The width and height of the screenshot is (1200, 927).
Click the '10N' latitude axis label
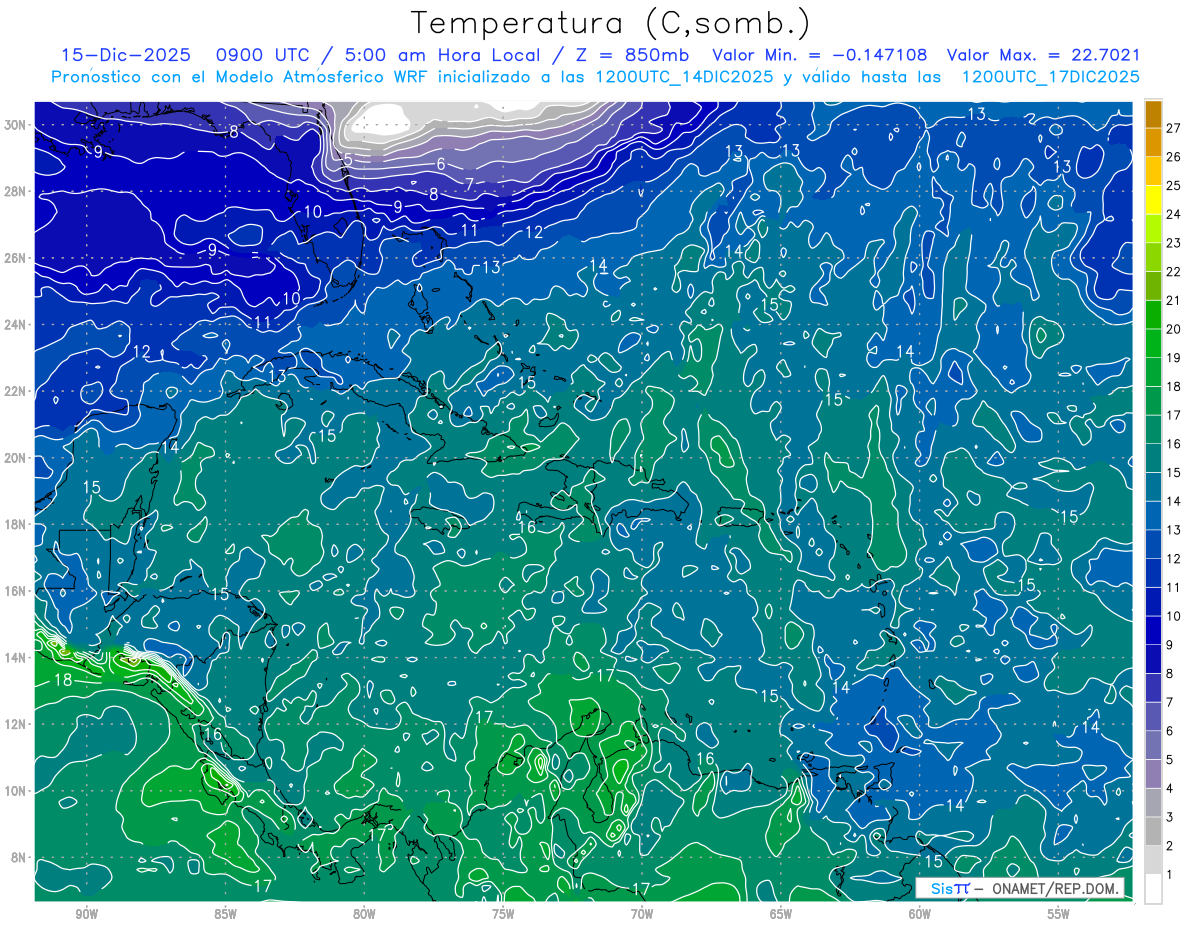coord(17,791)
